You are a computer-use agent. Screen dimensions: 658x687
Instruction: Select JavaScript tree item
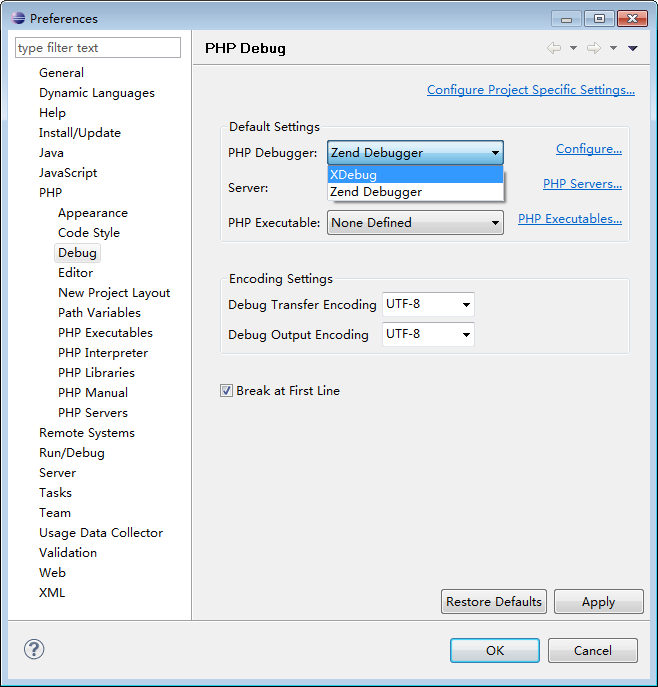68,173
